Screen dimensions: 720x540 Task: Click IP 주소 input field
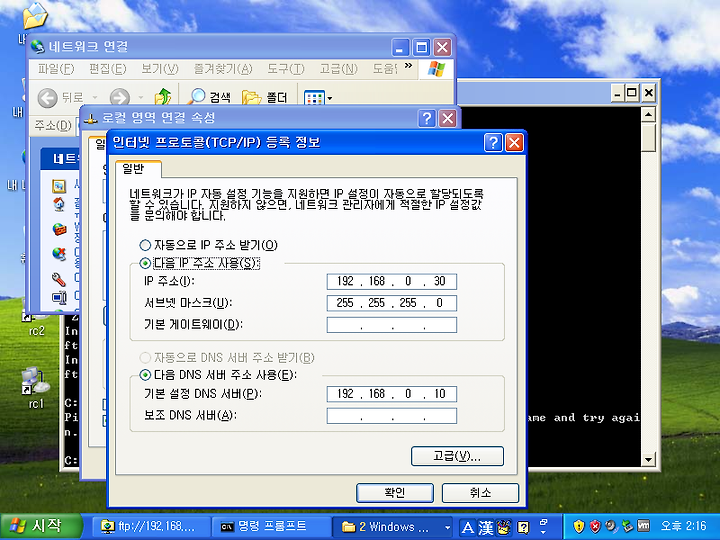tap(392, 281)
